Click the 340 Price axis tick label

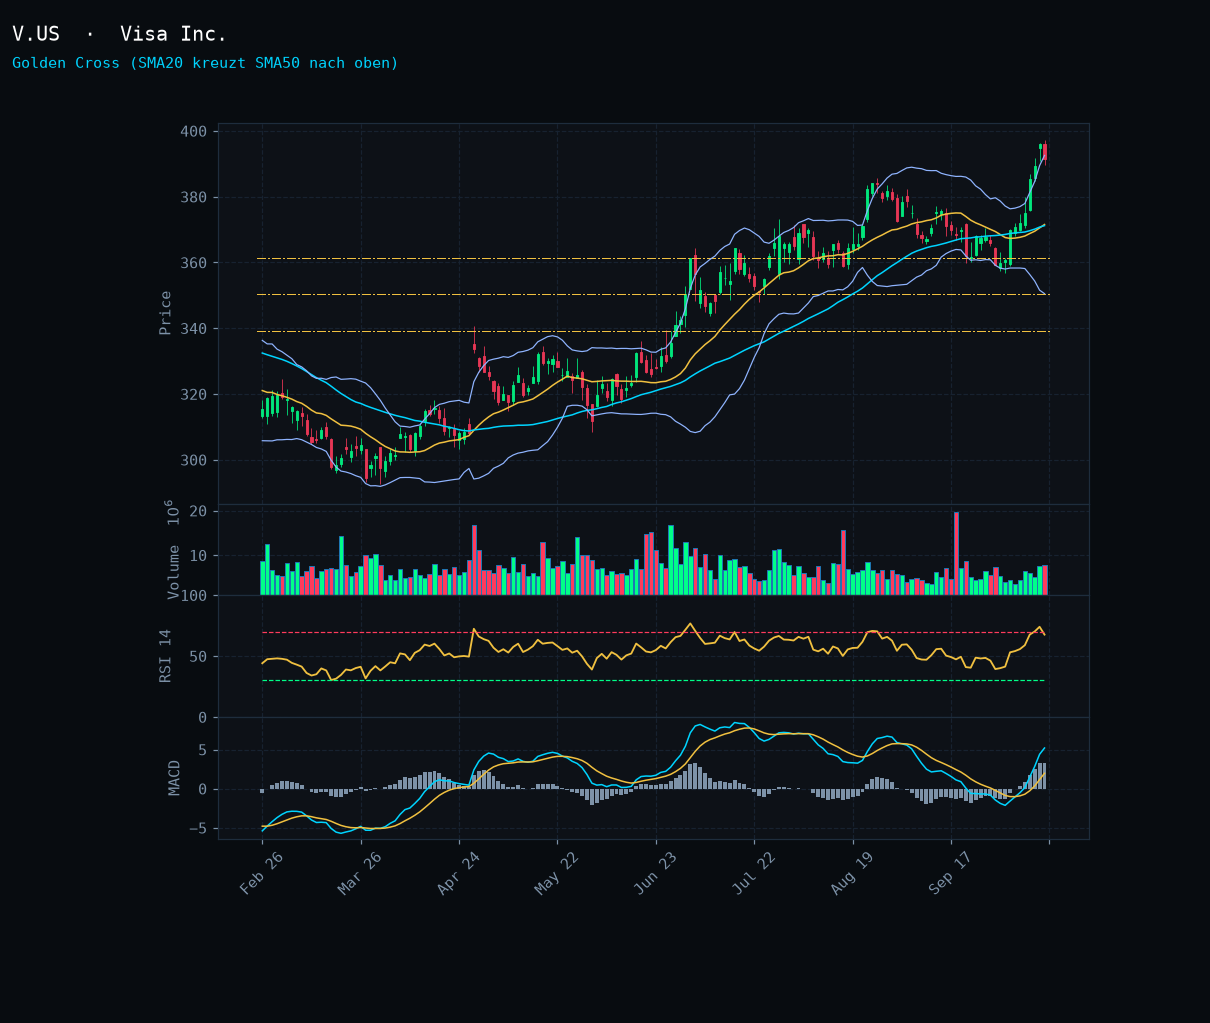coord(194,329)
